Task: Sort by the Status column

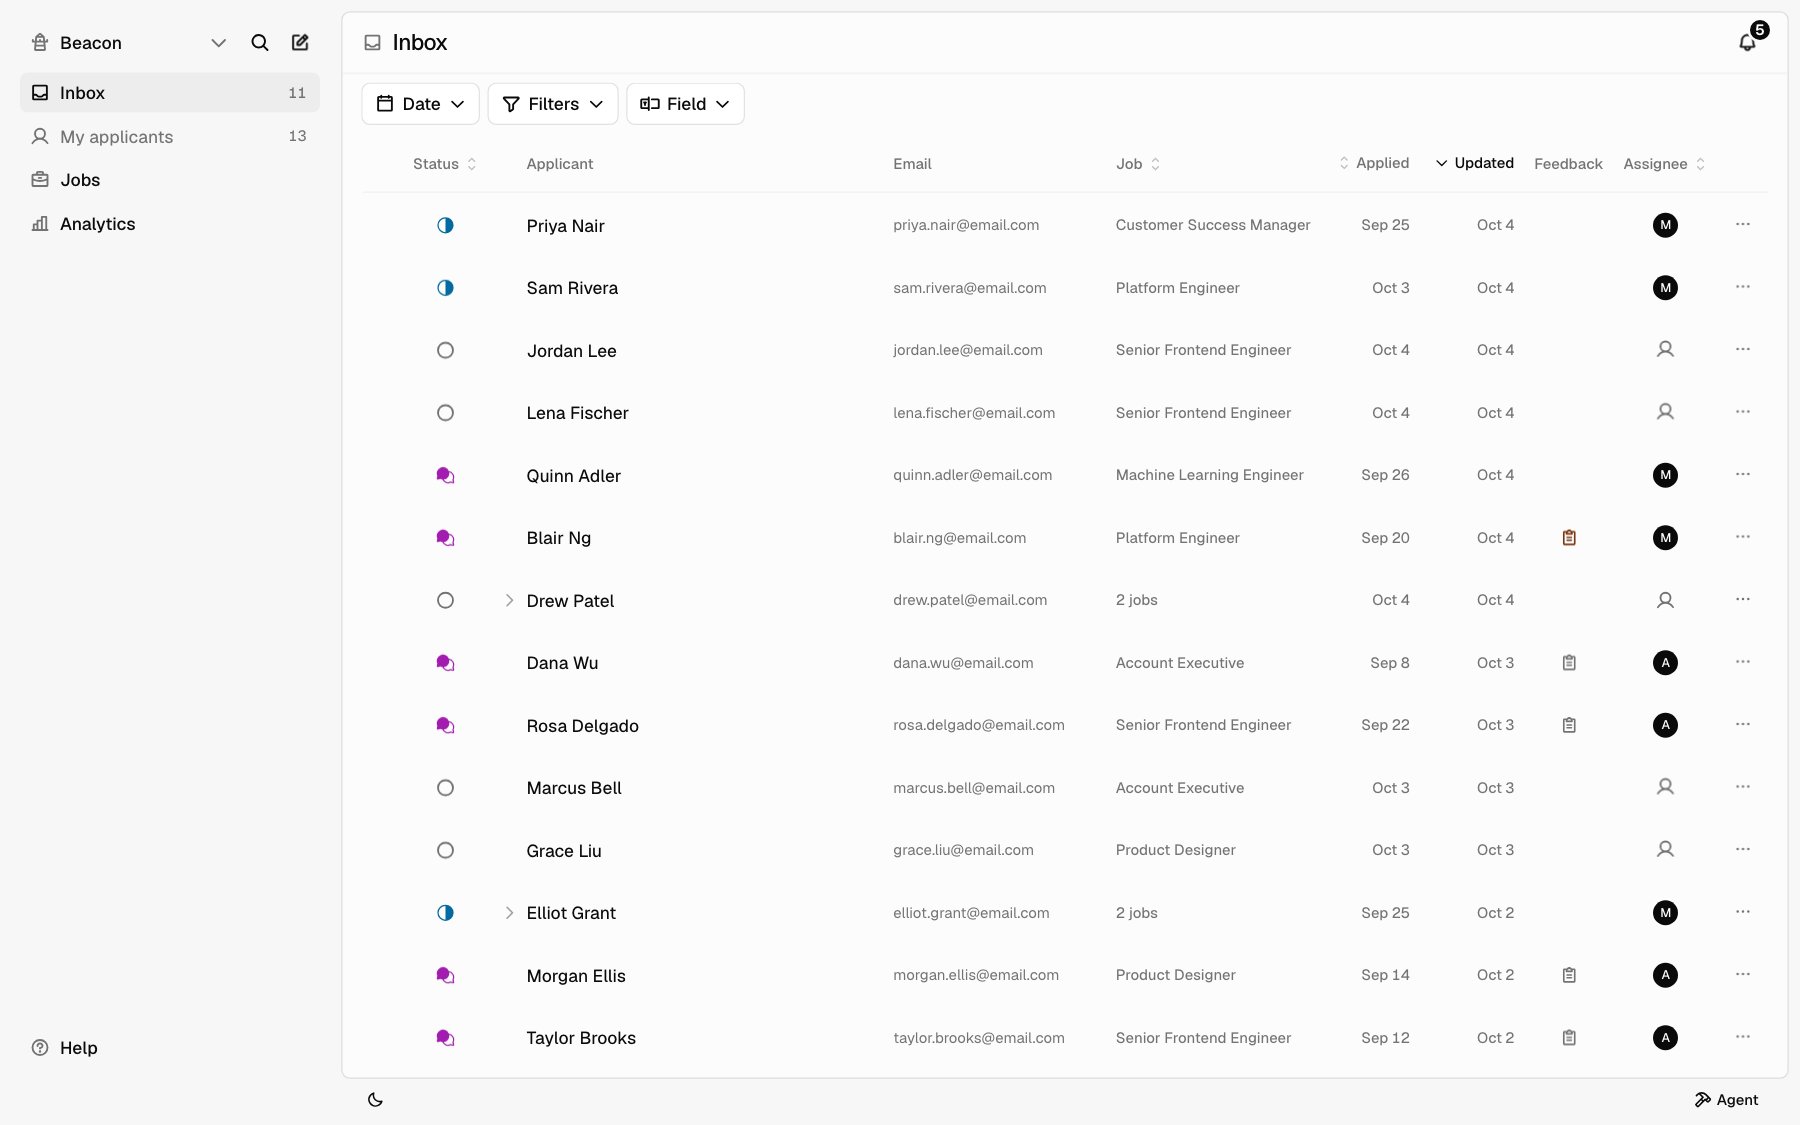Action: click(x=445, y=164)
